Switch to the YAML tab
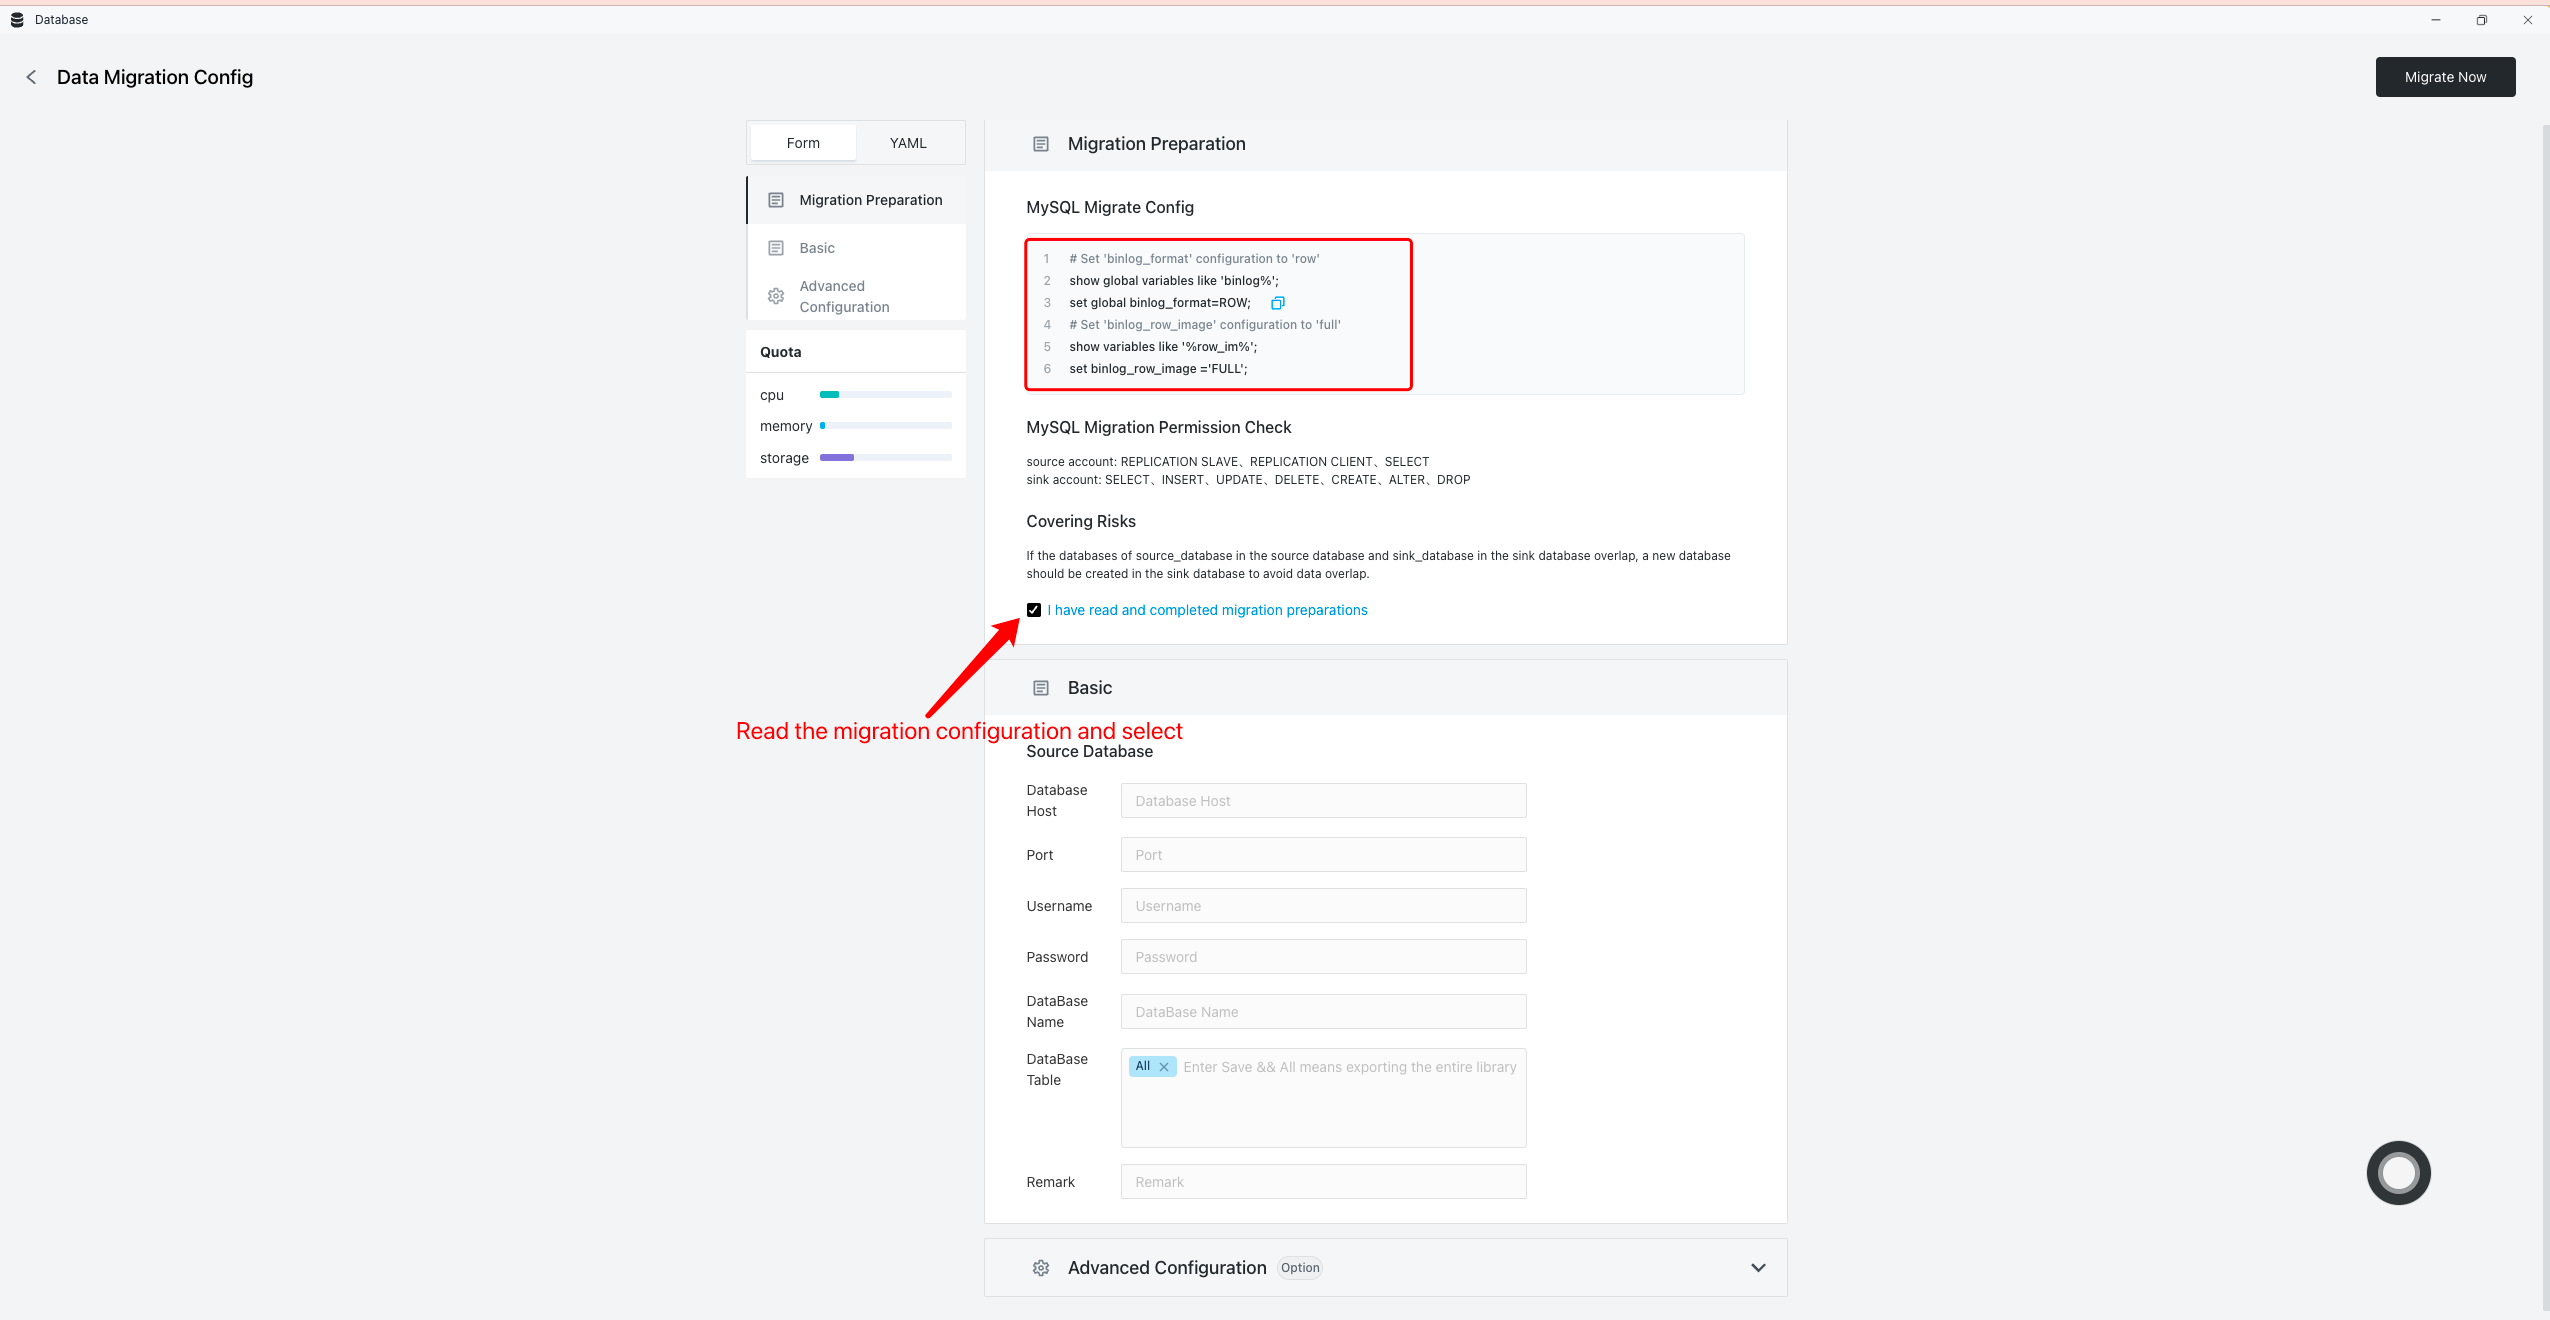Viewport: 2550px width, 1320px height. tap(908, 143)
